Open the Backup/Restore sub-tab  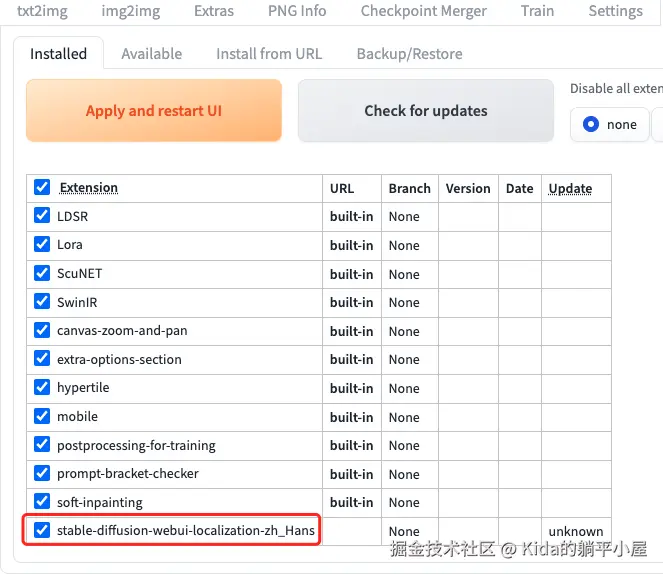pyautogui.click(x=409, y=54)
